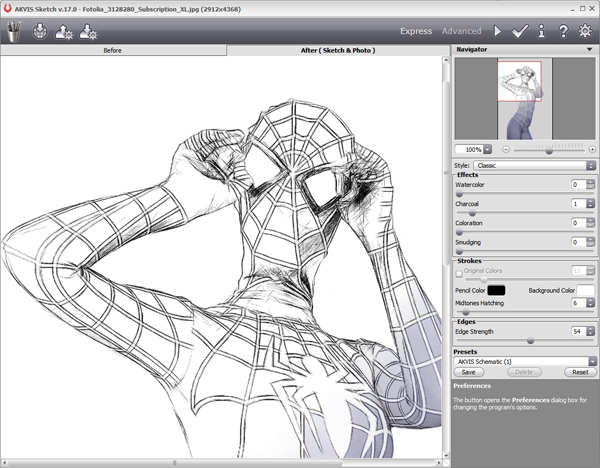
Task: Click the white Background Color swatch
Action: pos(585,290)
